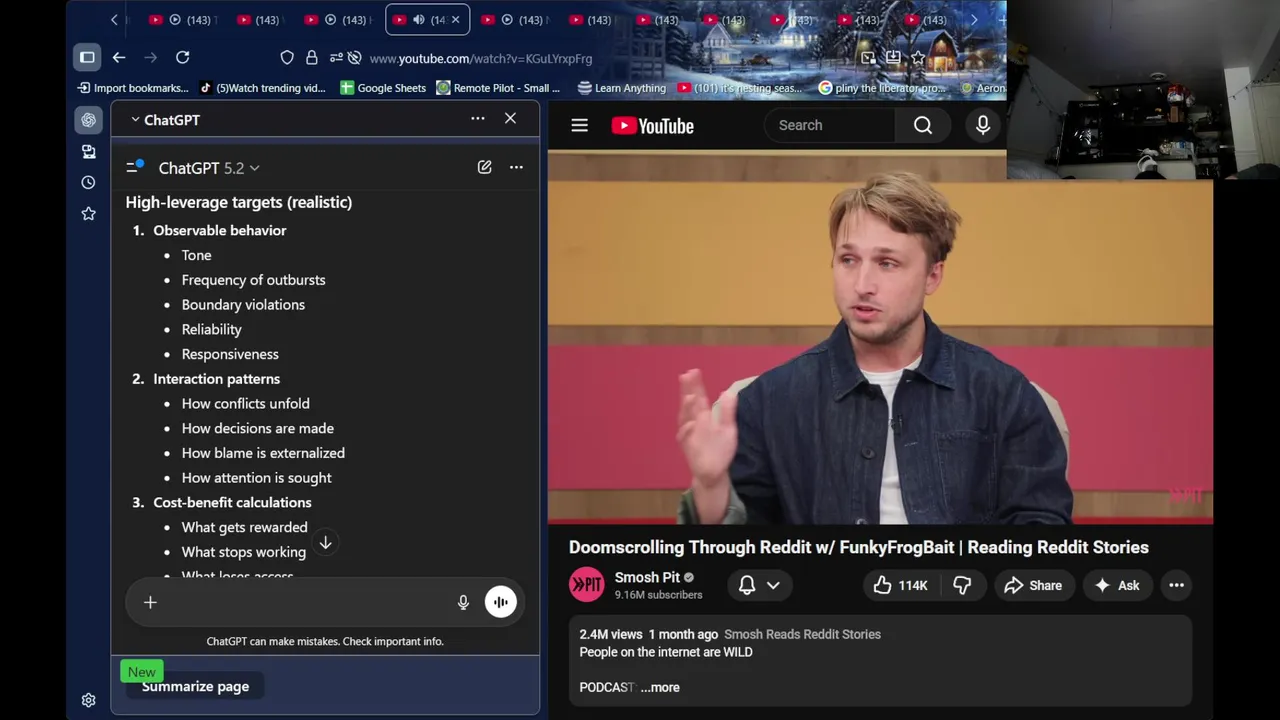The height and width of the screenshot is (720, 1280).
Task: Bookmark this page with the star icon
Action: (918, 58)
